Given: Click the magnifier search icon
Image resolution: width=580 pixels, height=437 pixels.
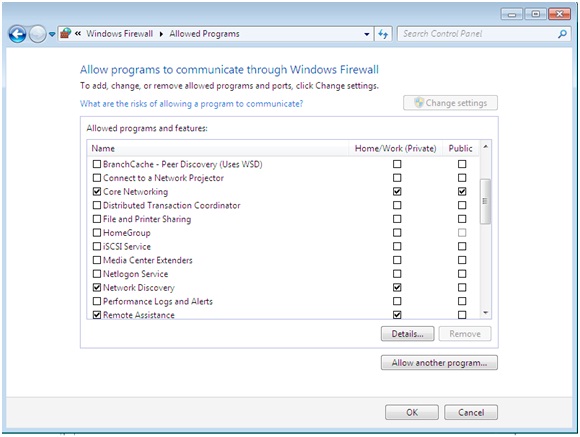Looking at the screenshot, I should tap(562, 34).
